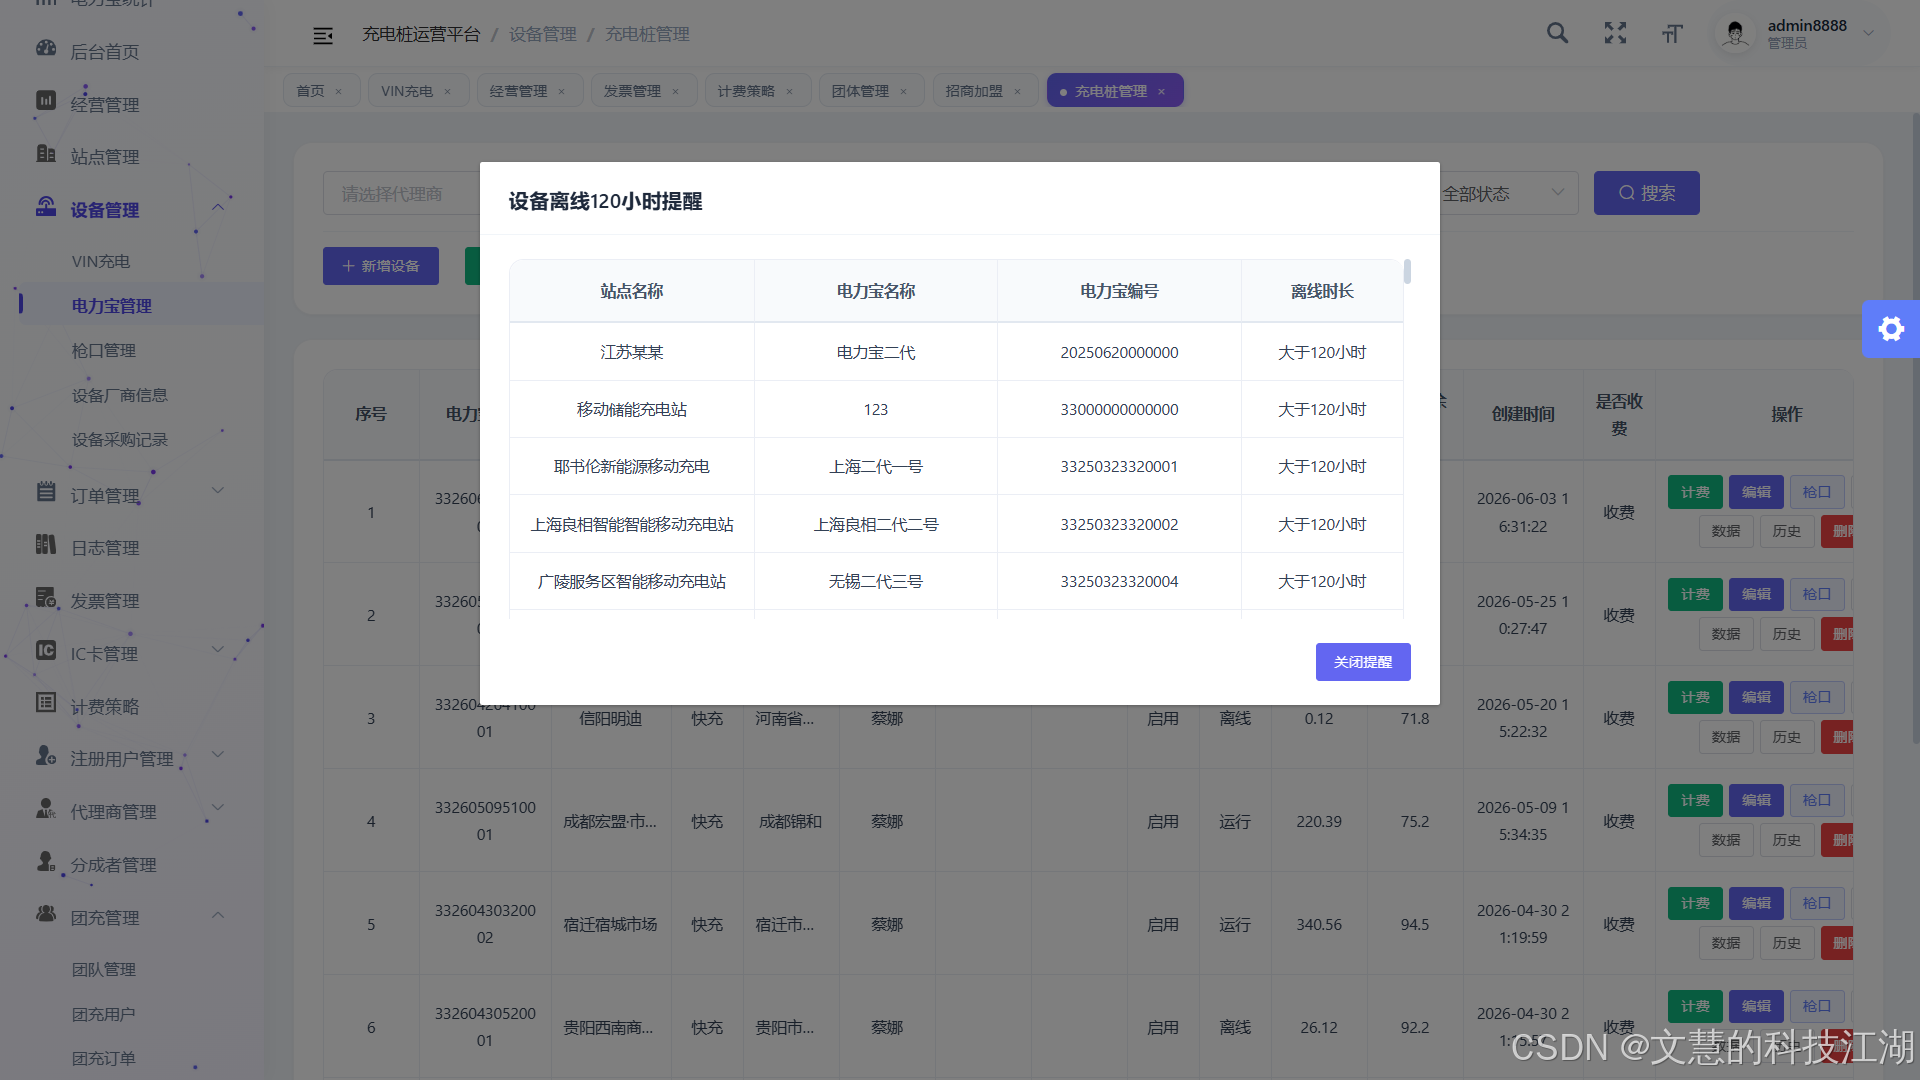This screenshot has height=1080, width=1920.
Task: Click the 搜索 search button
Action: click(1646, 193)
